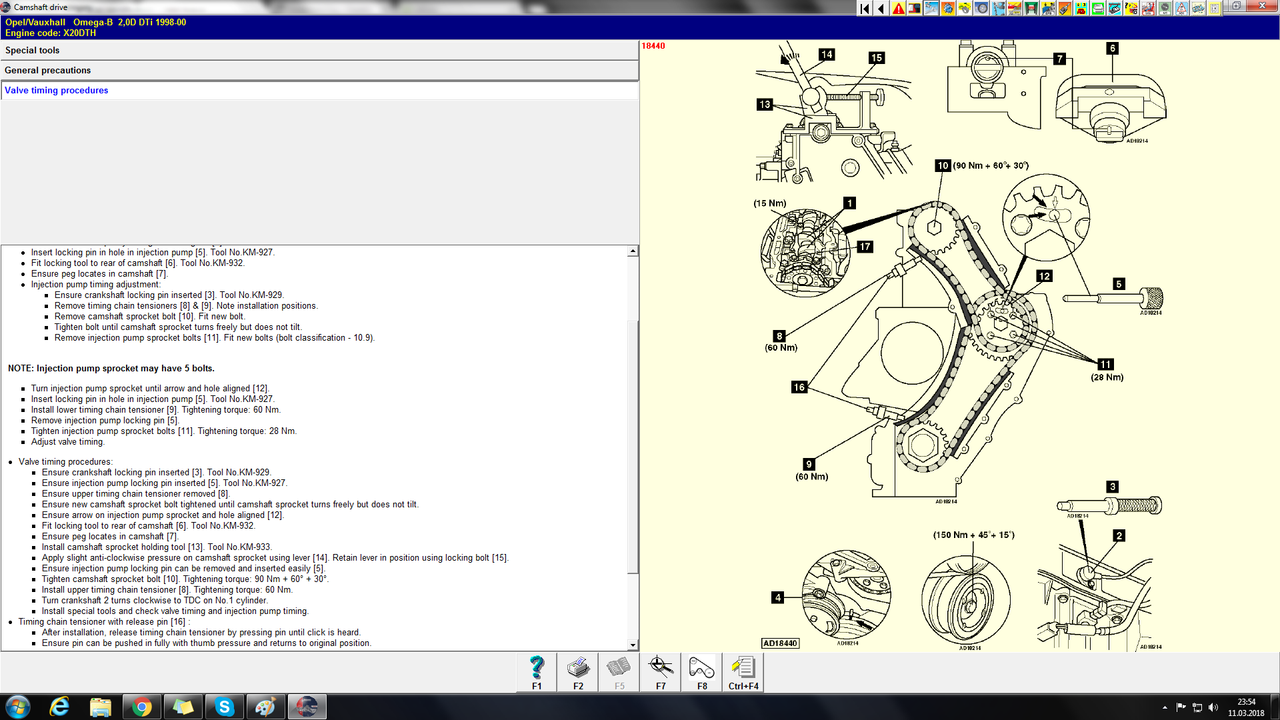Print the page with the F2 printer button
Image resolution: width=1280 pixels, height=720 pixels.
coord(578,673)
